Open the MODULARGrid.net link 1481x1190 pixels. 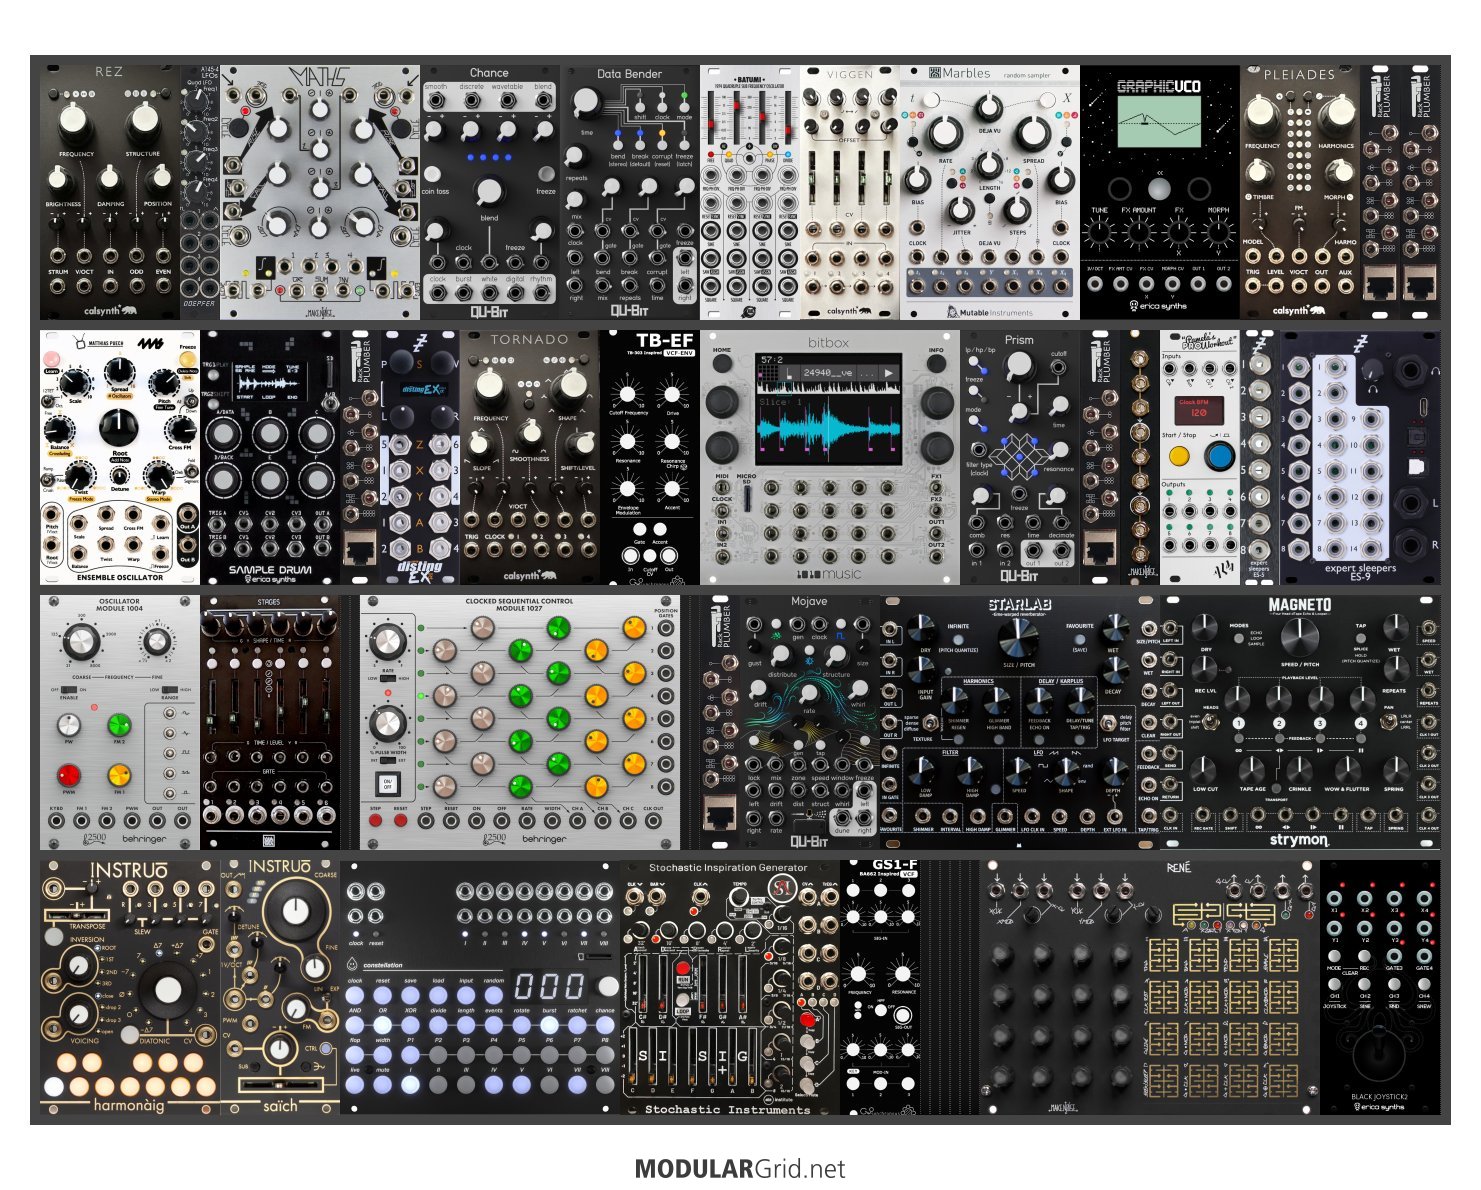pyautogui.click(x=740, y=1169)
